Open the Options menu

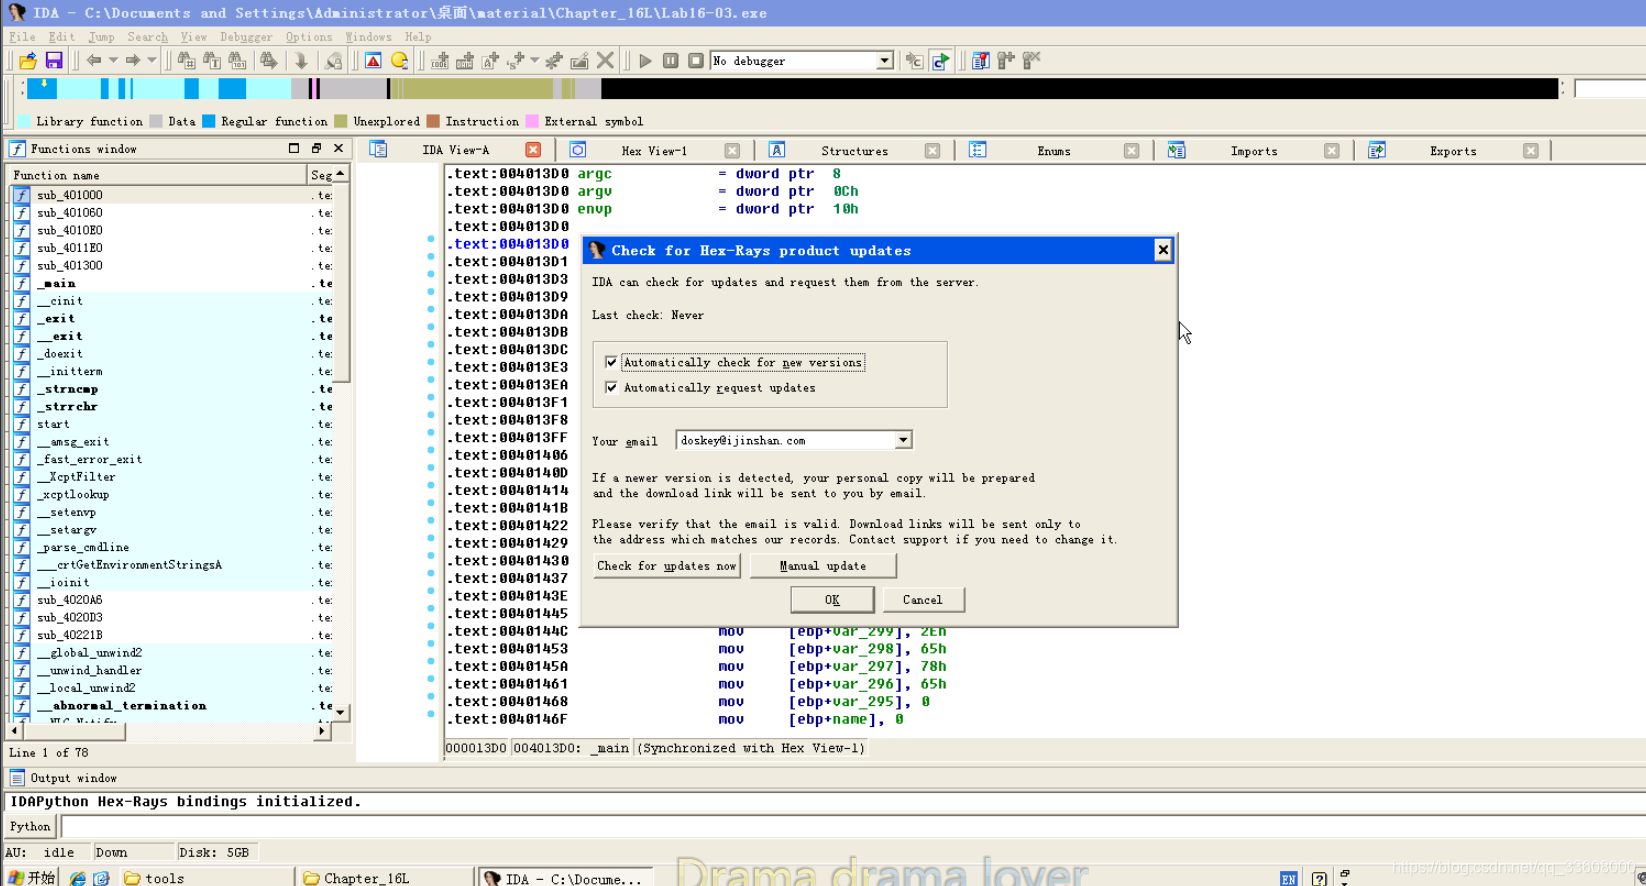coord(309,37)
